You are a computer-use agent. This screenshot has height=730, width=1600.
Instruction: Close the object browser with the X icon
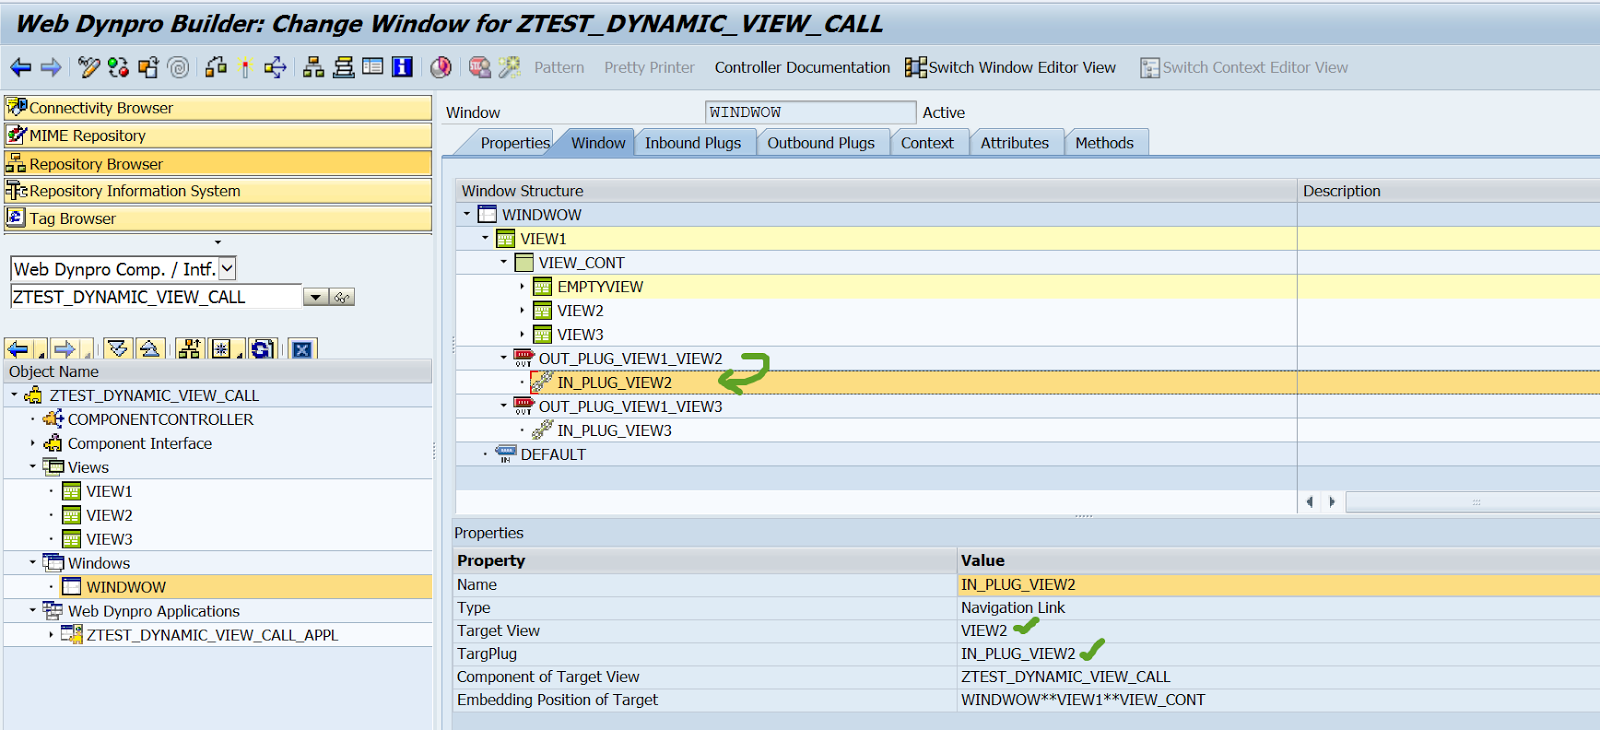pyautogui.click(x=302, y=349)
